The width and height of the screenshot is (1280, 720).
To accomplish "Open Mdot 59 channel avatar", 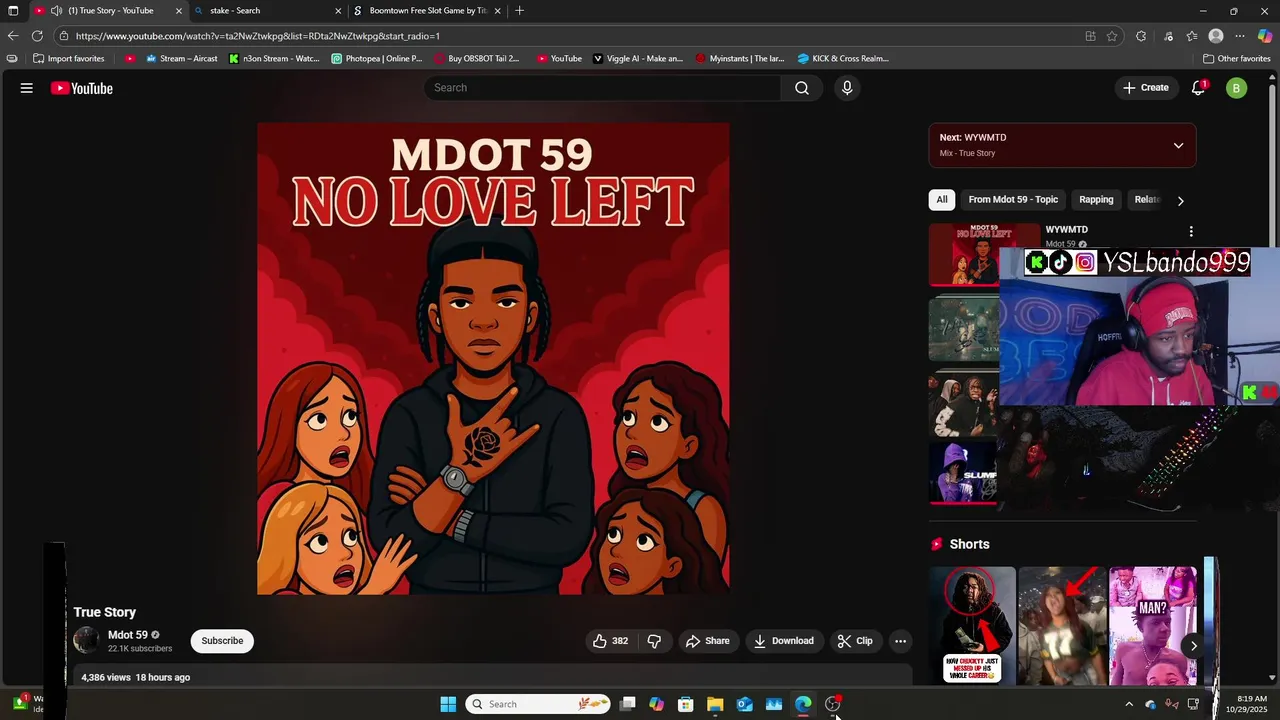I will 86,640.
